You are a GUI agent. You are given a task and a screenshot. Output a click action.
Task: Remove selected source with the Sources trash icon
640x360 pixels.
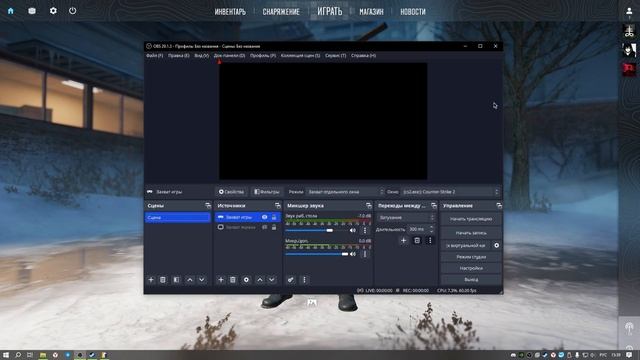[233, 280]
